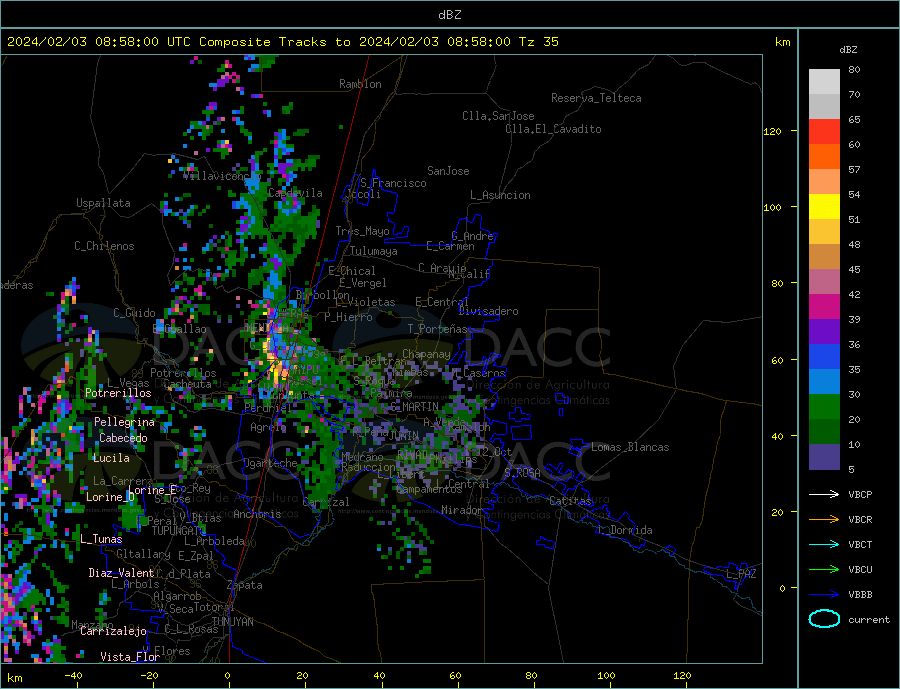Click the slate 10 dBZ legend swatch

coord(824,457)
